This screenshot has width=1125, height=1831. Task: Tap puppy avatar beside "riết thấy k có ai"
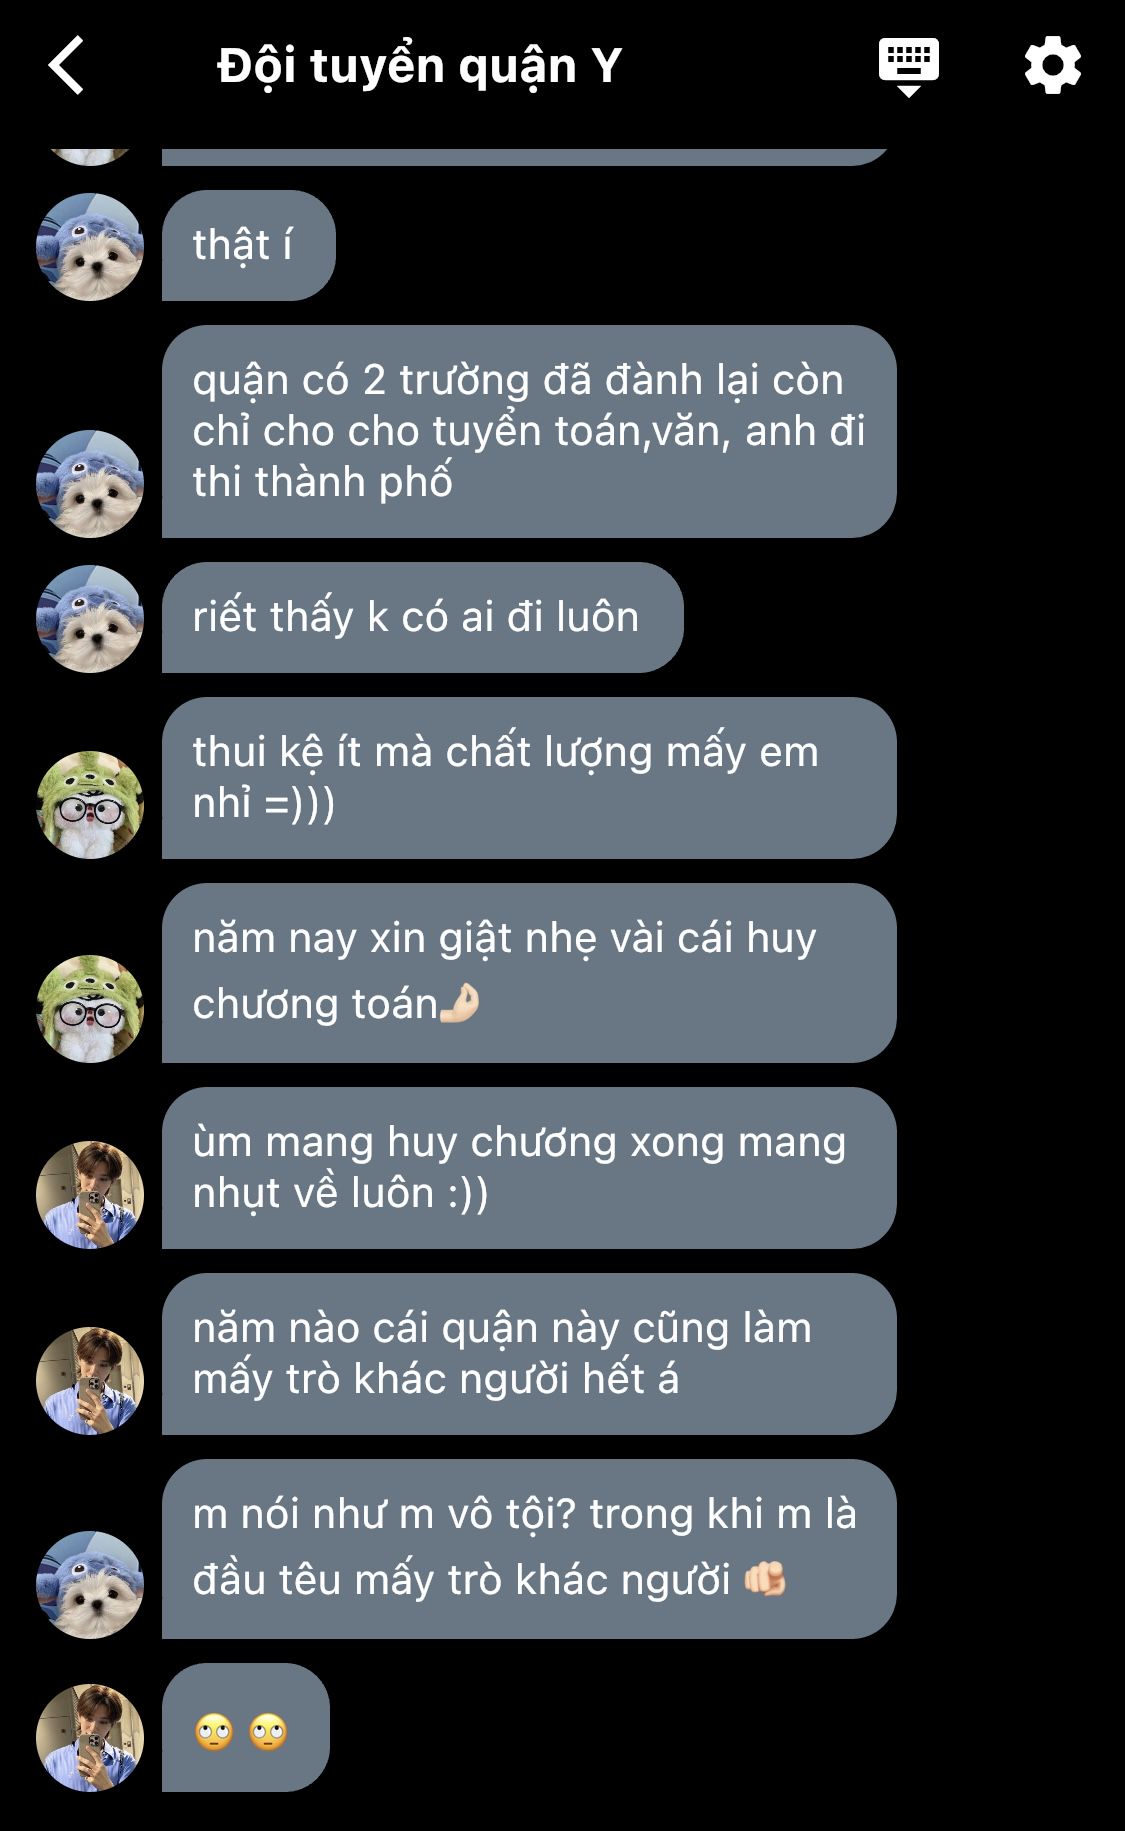click(x=90, y=619)
